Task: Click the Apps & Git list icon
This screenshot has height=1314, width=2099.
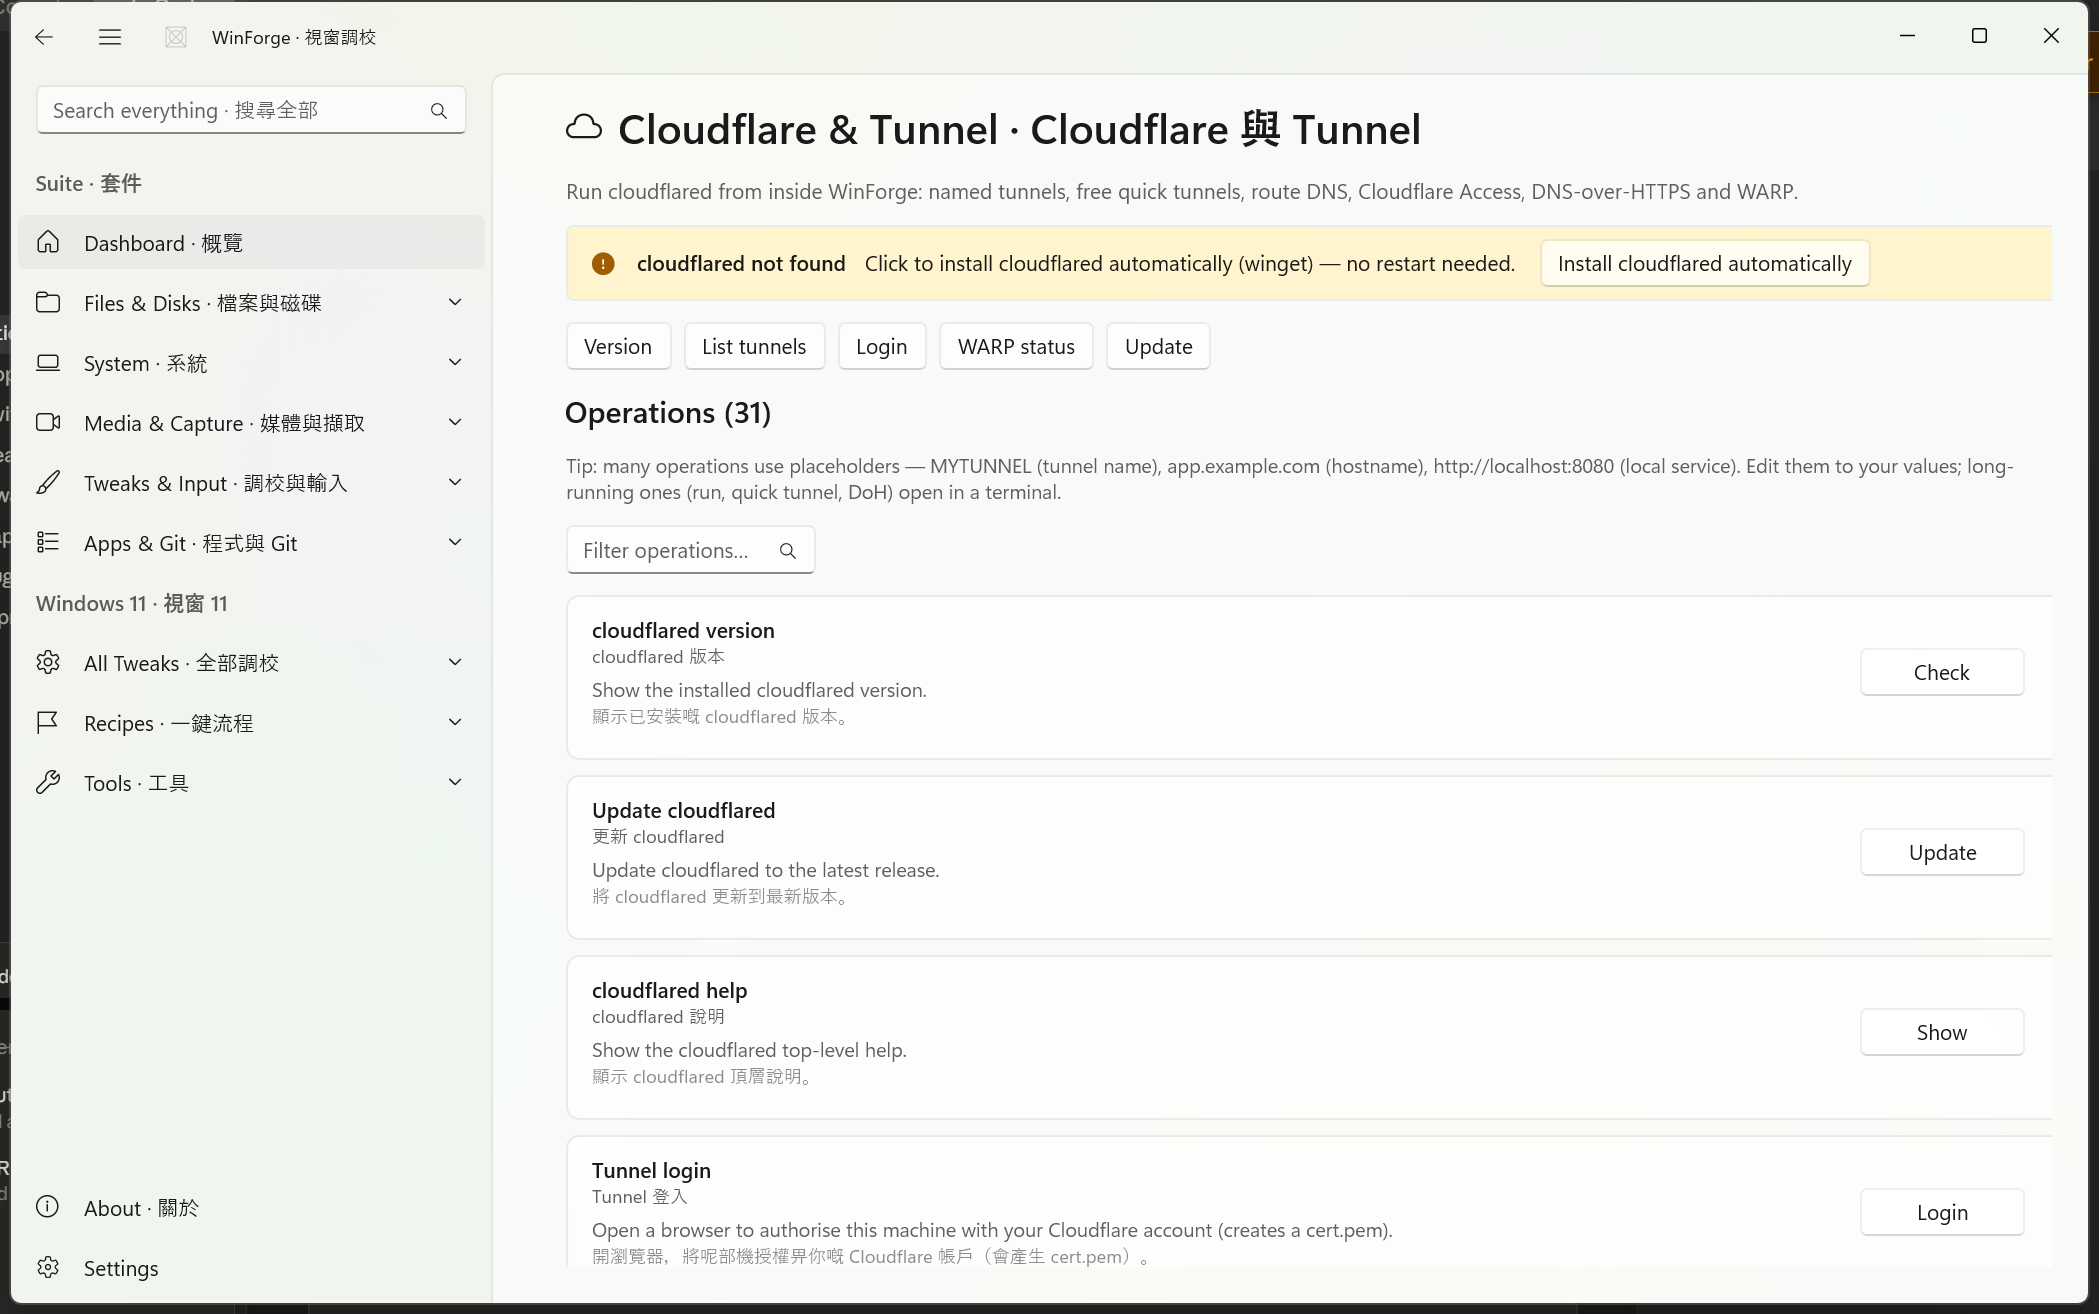Action: (48, 543)
